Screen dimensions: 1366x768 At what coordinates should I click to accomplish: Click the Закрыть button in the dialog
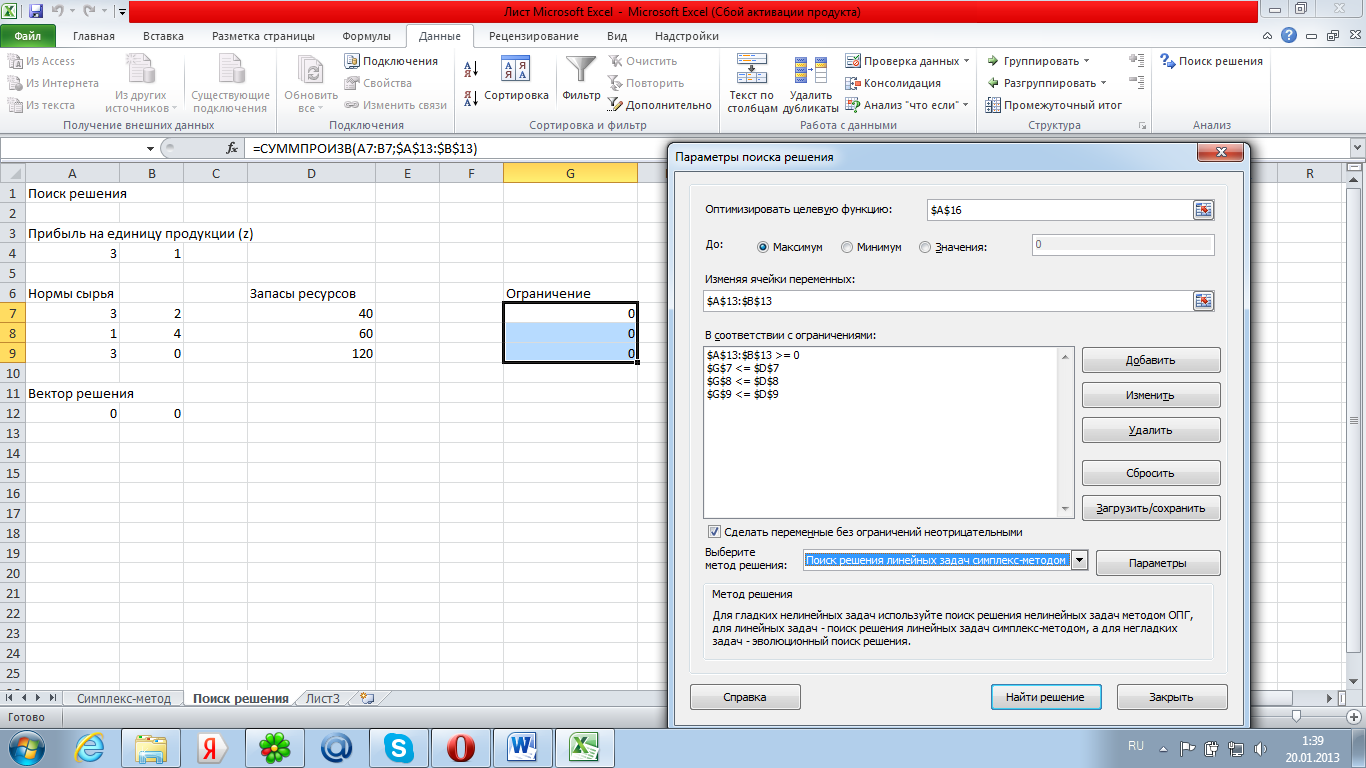click(1172, 697)
